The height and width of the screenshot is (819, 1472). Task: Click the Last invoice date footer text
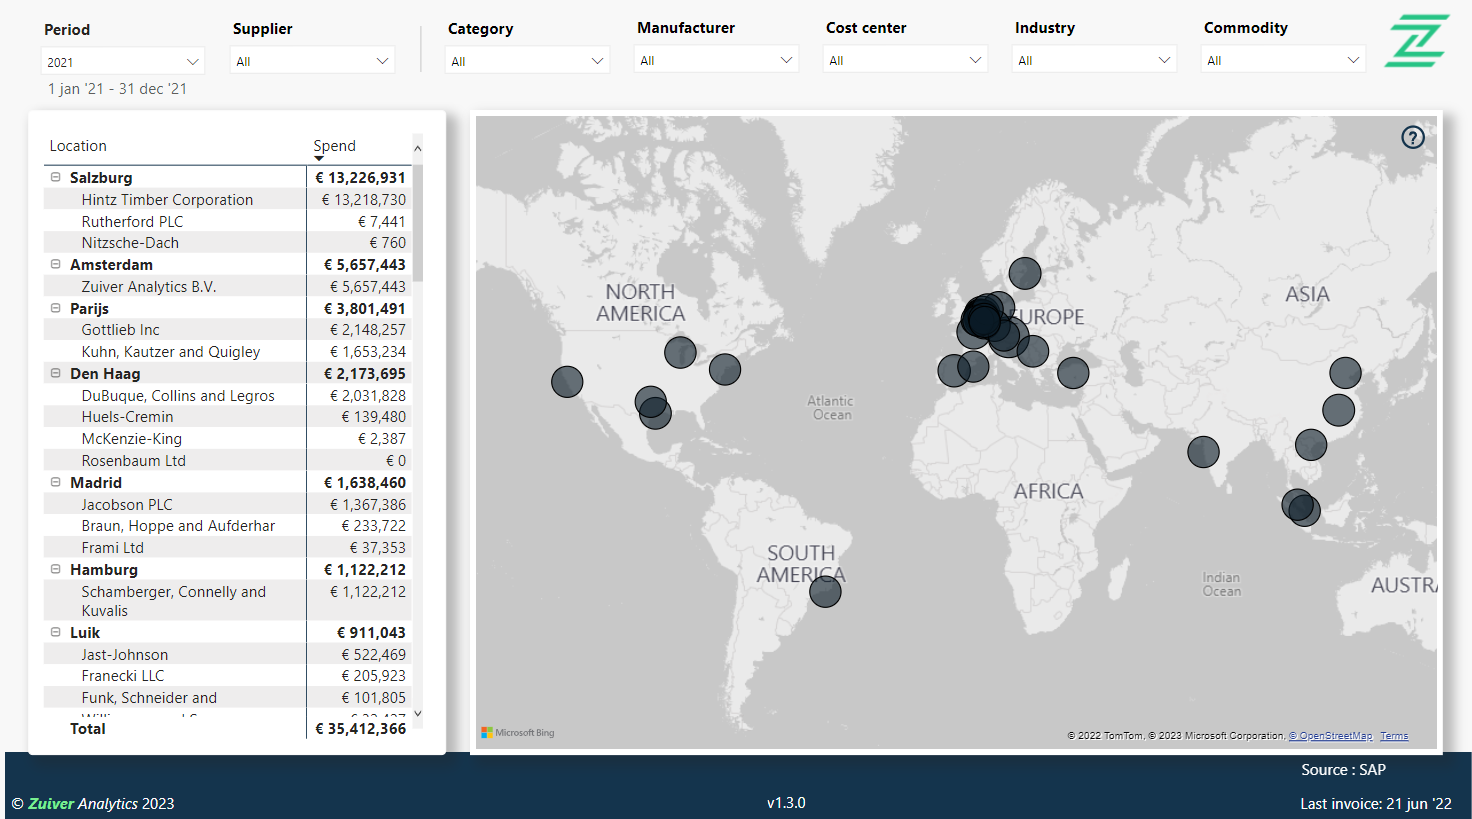[1376, 804]
